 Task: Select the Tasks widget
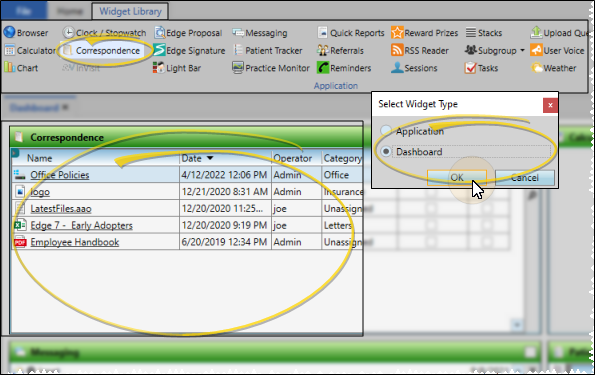point(481,68)
